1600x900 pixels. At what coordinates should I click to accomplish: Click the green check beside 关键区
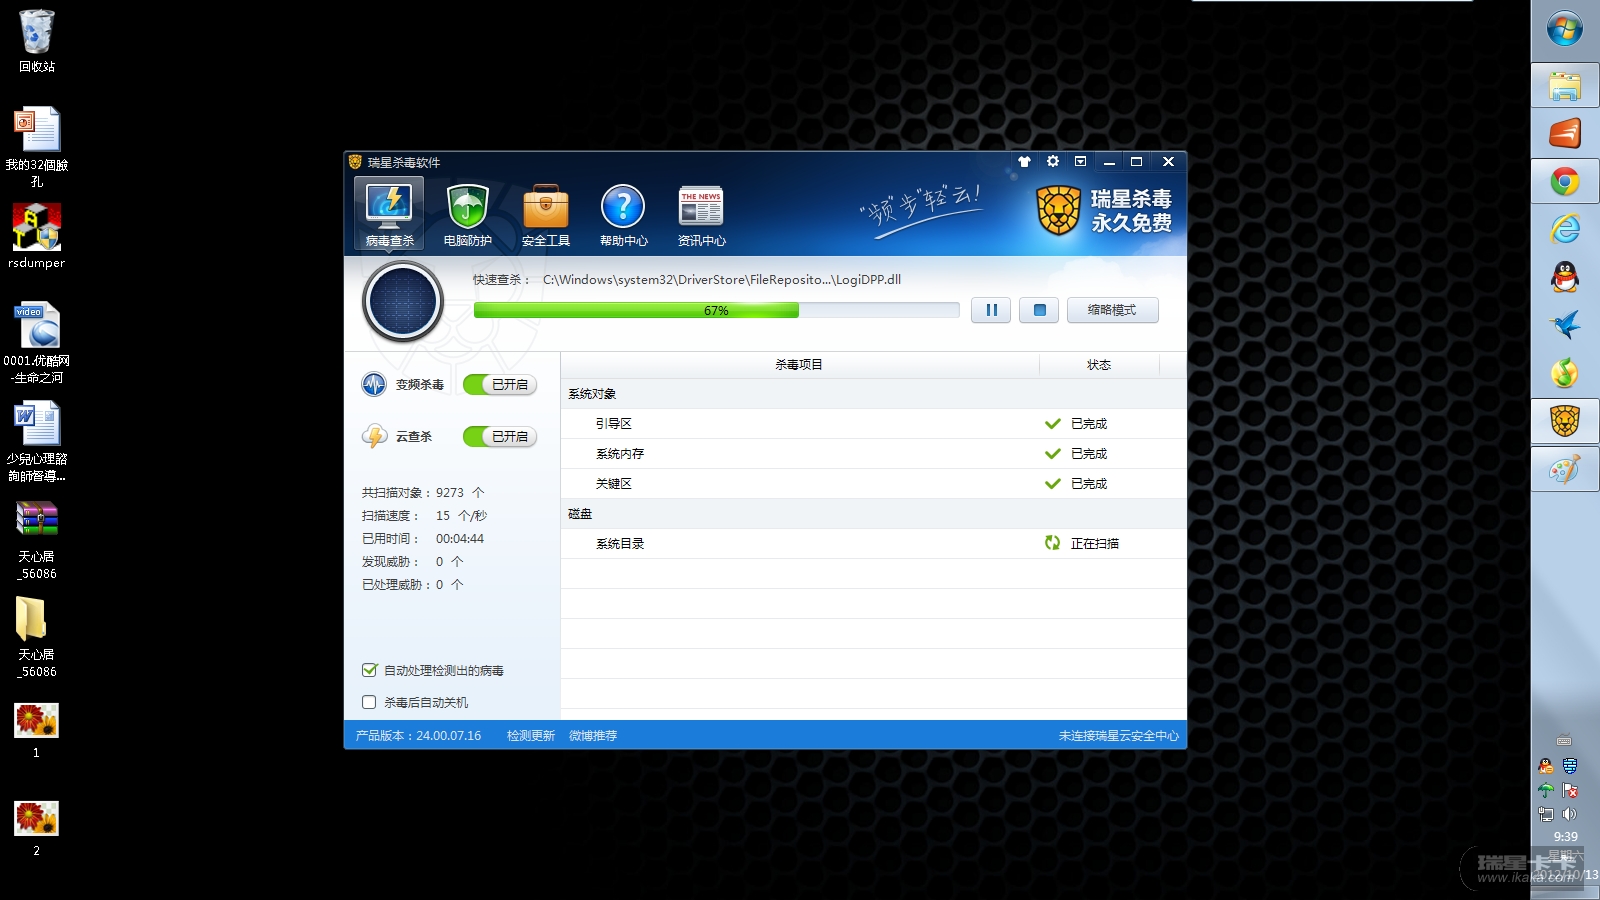1052,484
